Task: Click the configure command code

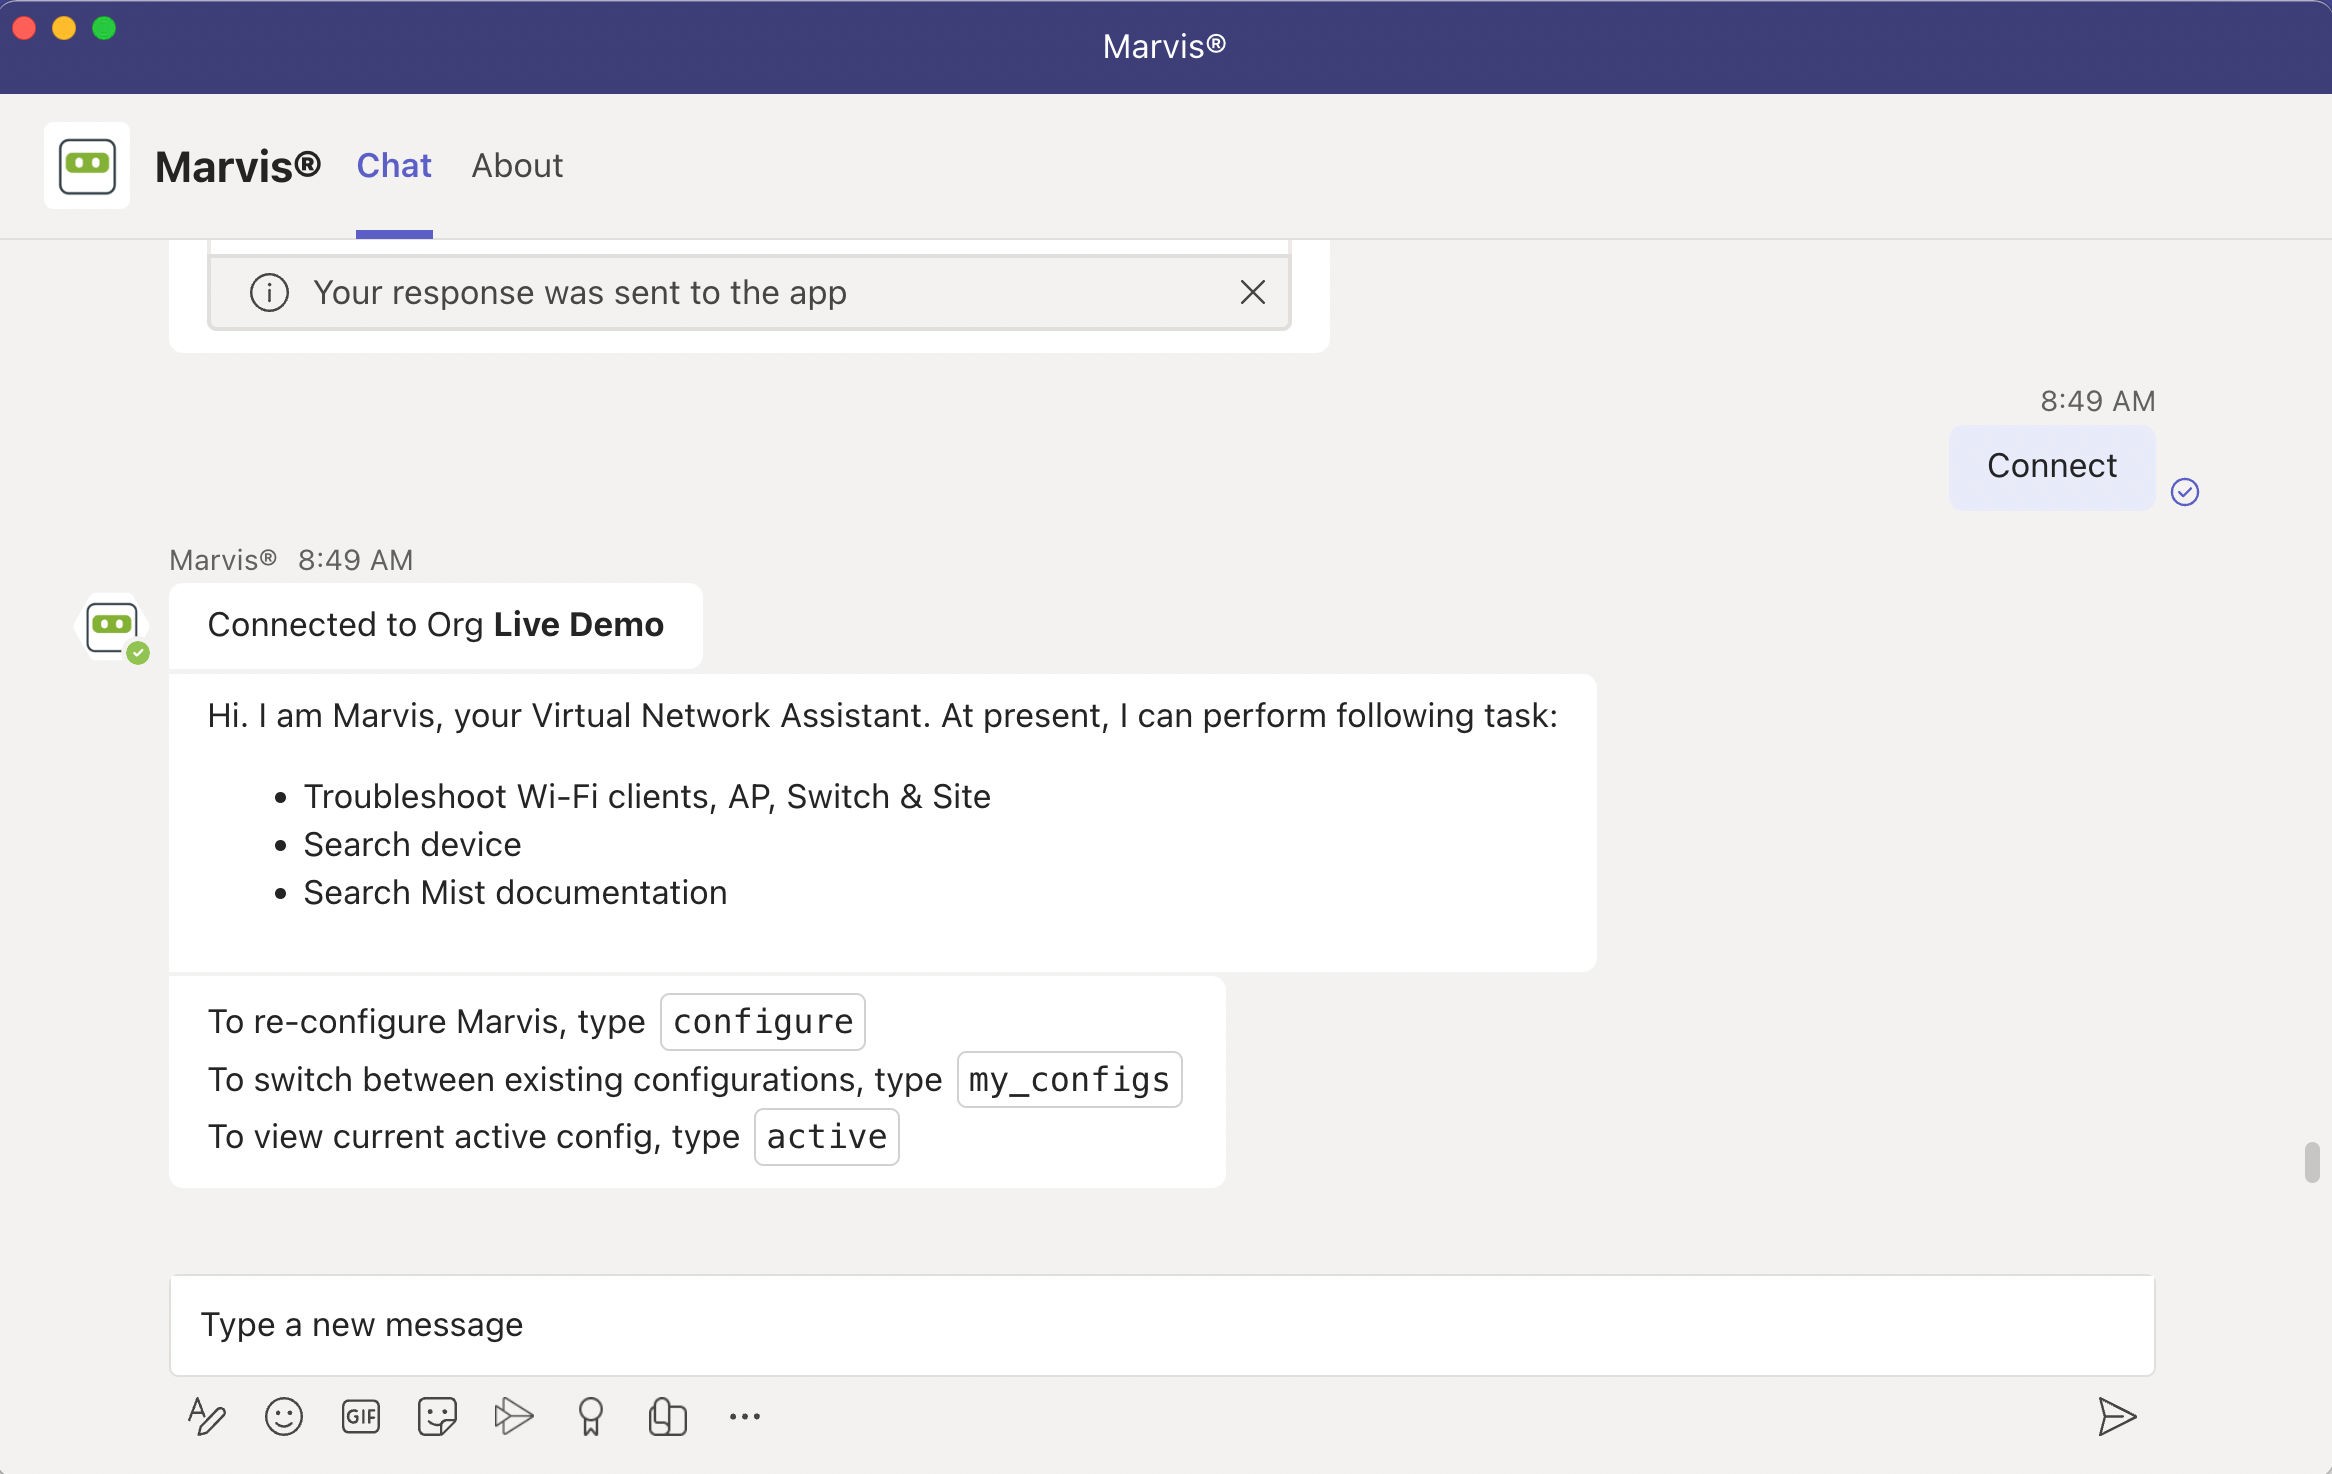Action: pos(762,1022)
